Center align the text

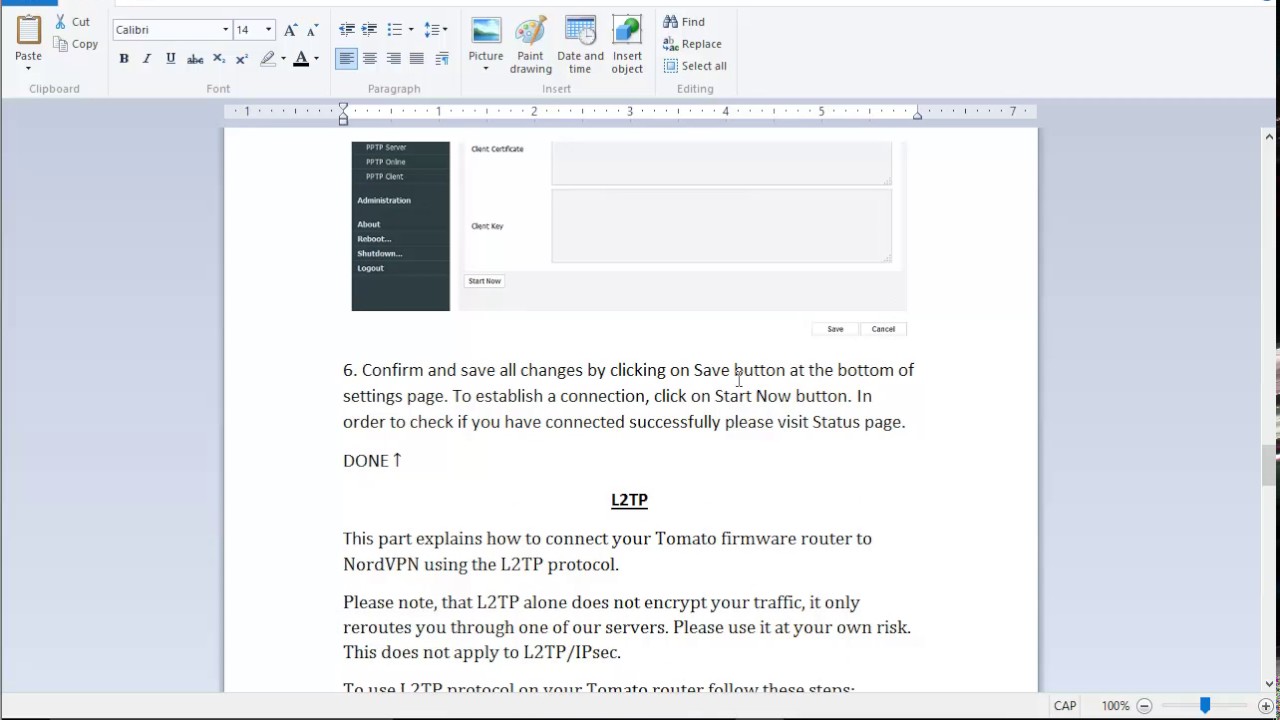point(370,59)
